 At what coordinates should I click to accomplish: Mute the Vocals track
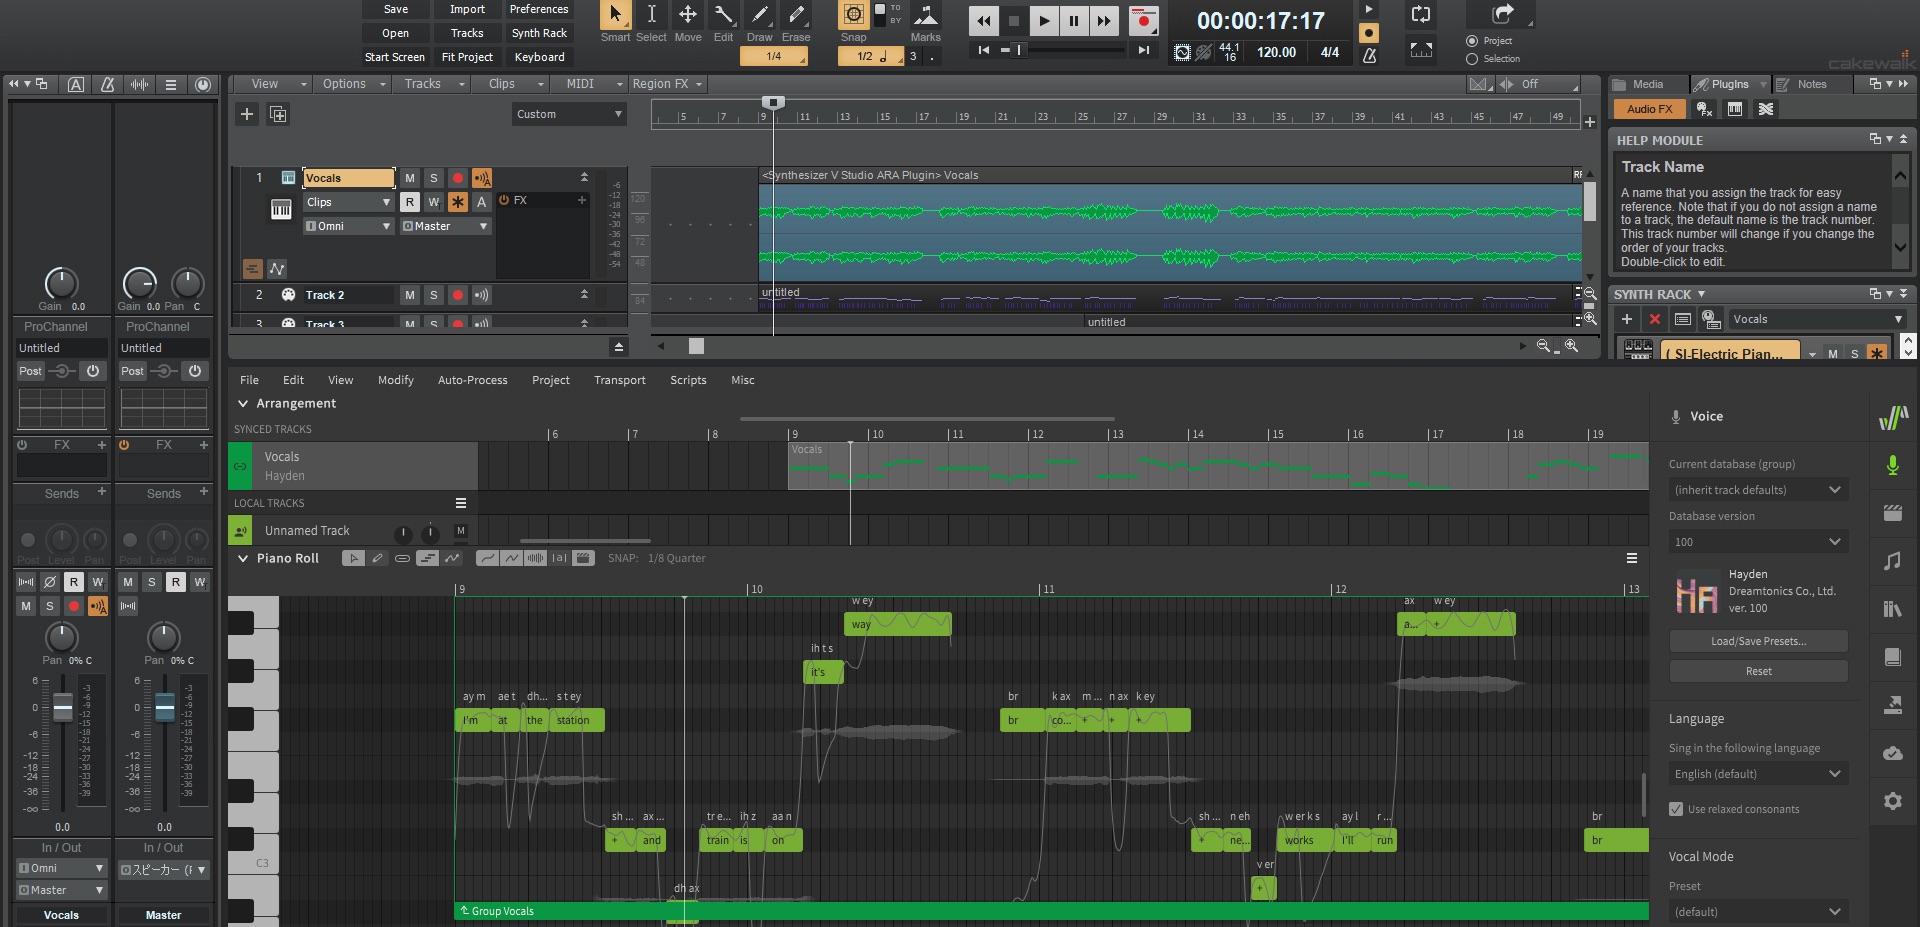(x=409, y=178)
